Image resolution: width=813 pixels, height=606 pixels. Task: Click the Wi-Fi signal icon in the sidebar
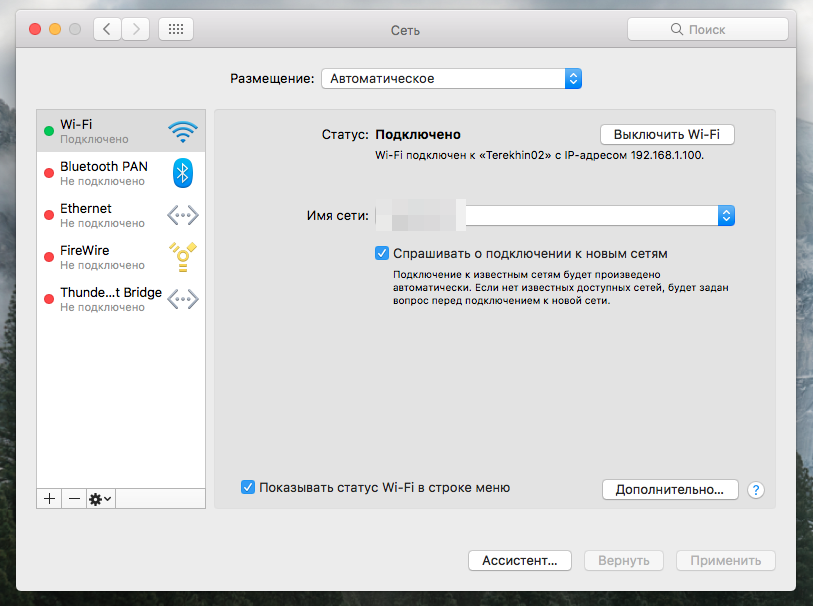click(183, 132)
